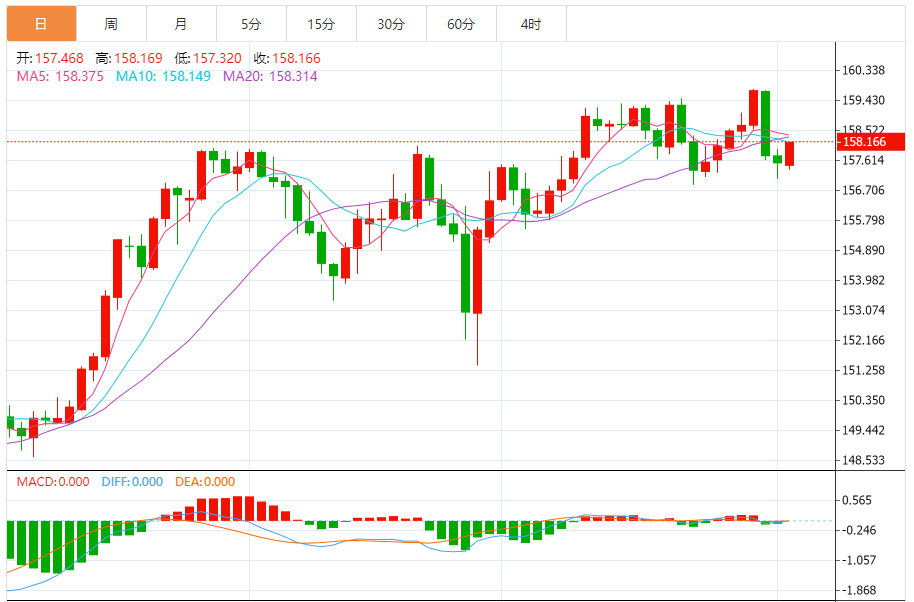Click the DEA: 0.000 label
The width and height of the screenshot is (914, 602).
coord(205,482)
